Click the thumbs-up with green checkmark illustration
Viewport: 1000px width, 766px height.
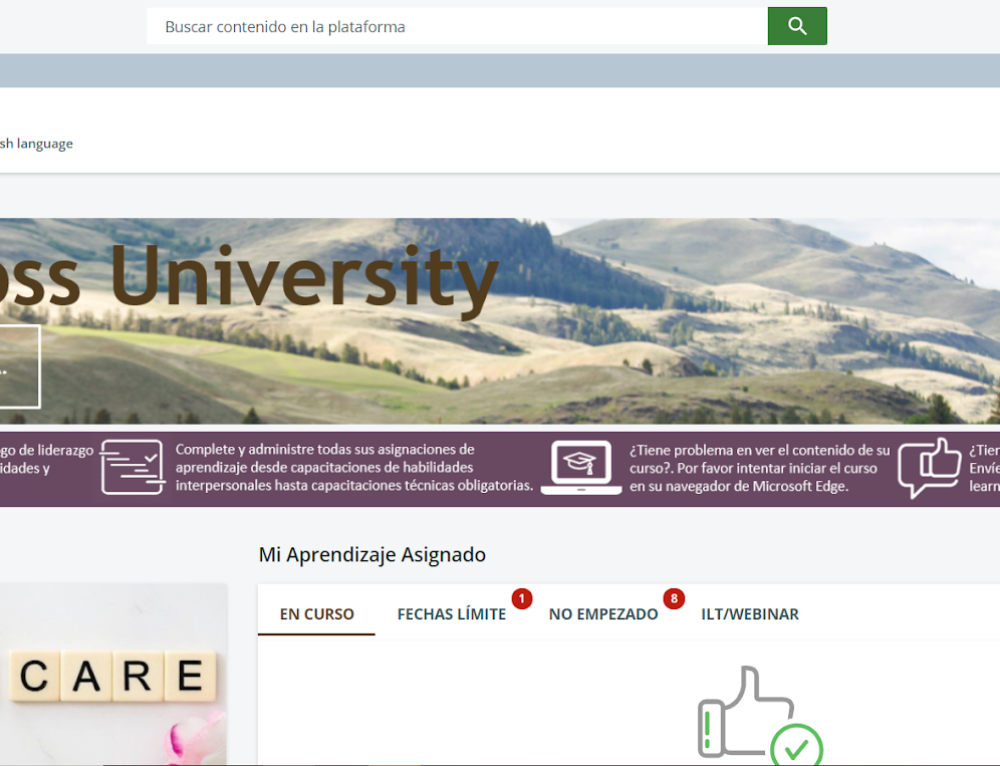click(760, 716)
